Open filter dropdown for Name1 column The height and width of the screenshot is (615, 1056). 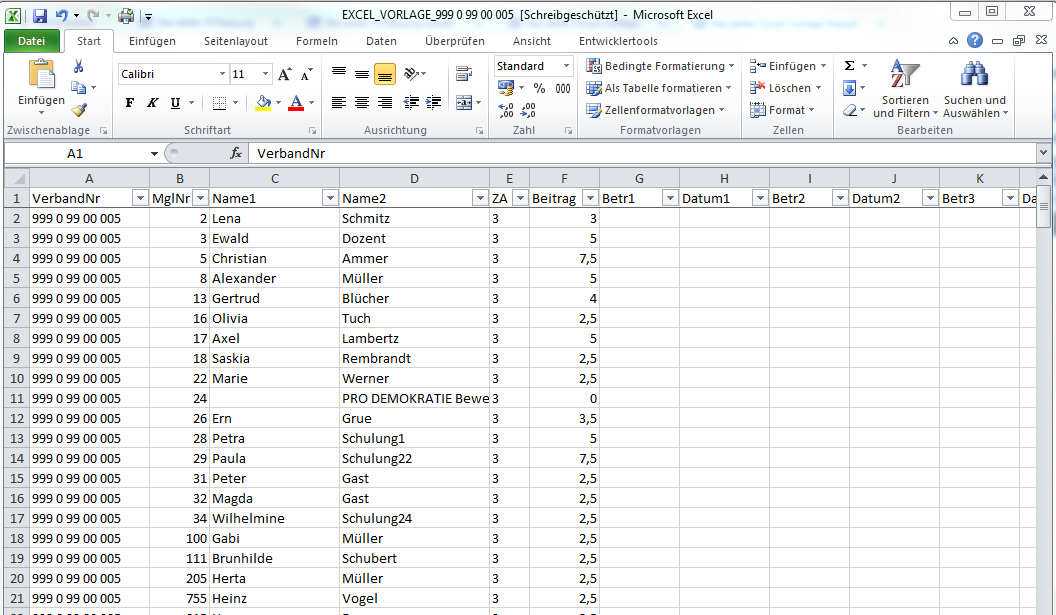point(329,198)
